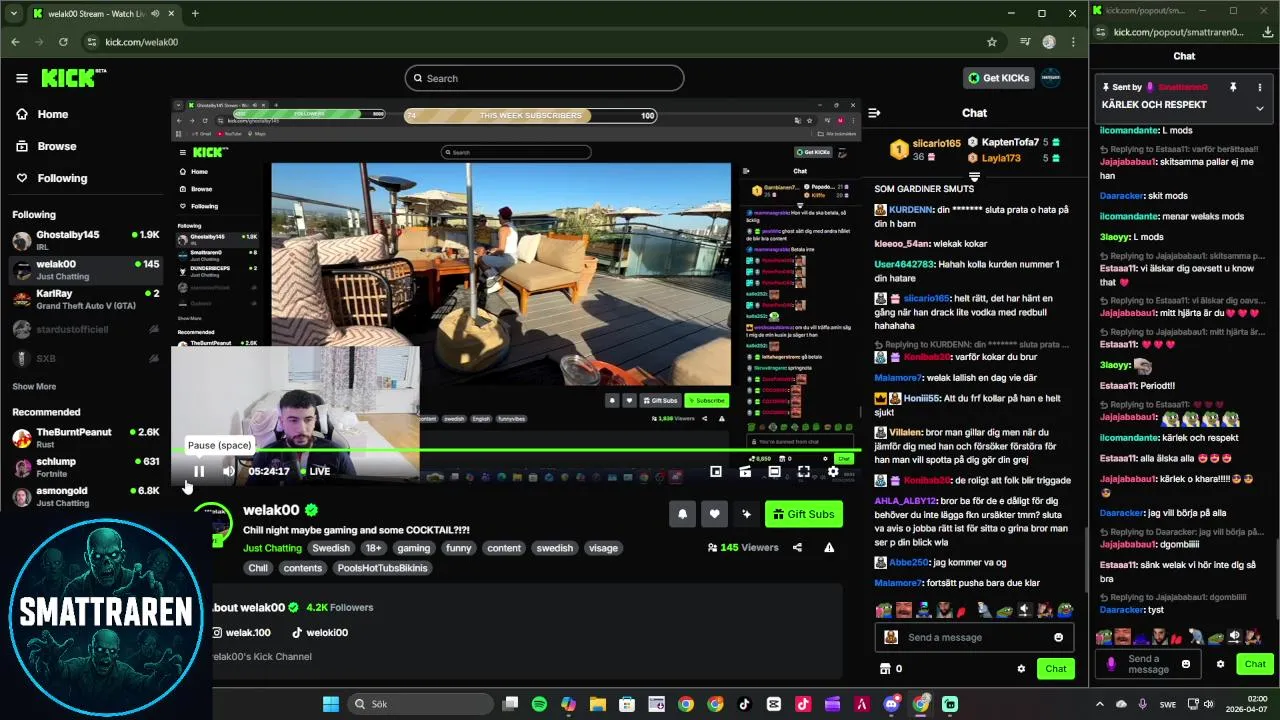Open Chrome three-dot menu

[x=1073, y=42]
